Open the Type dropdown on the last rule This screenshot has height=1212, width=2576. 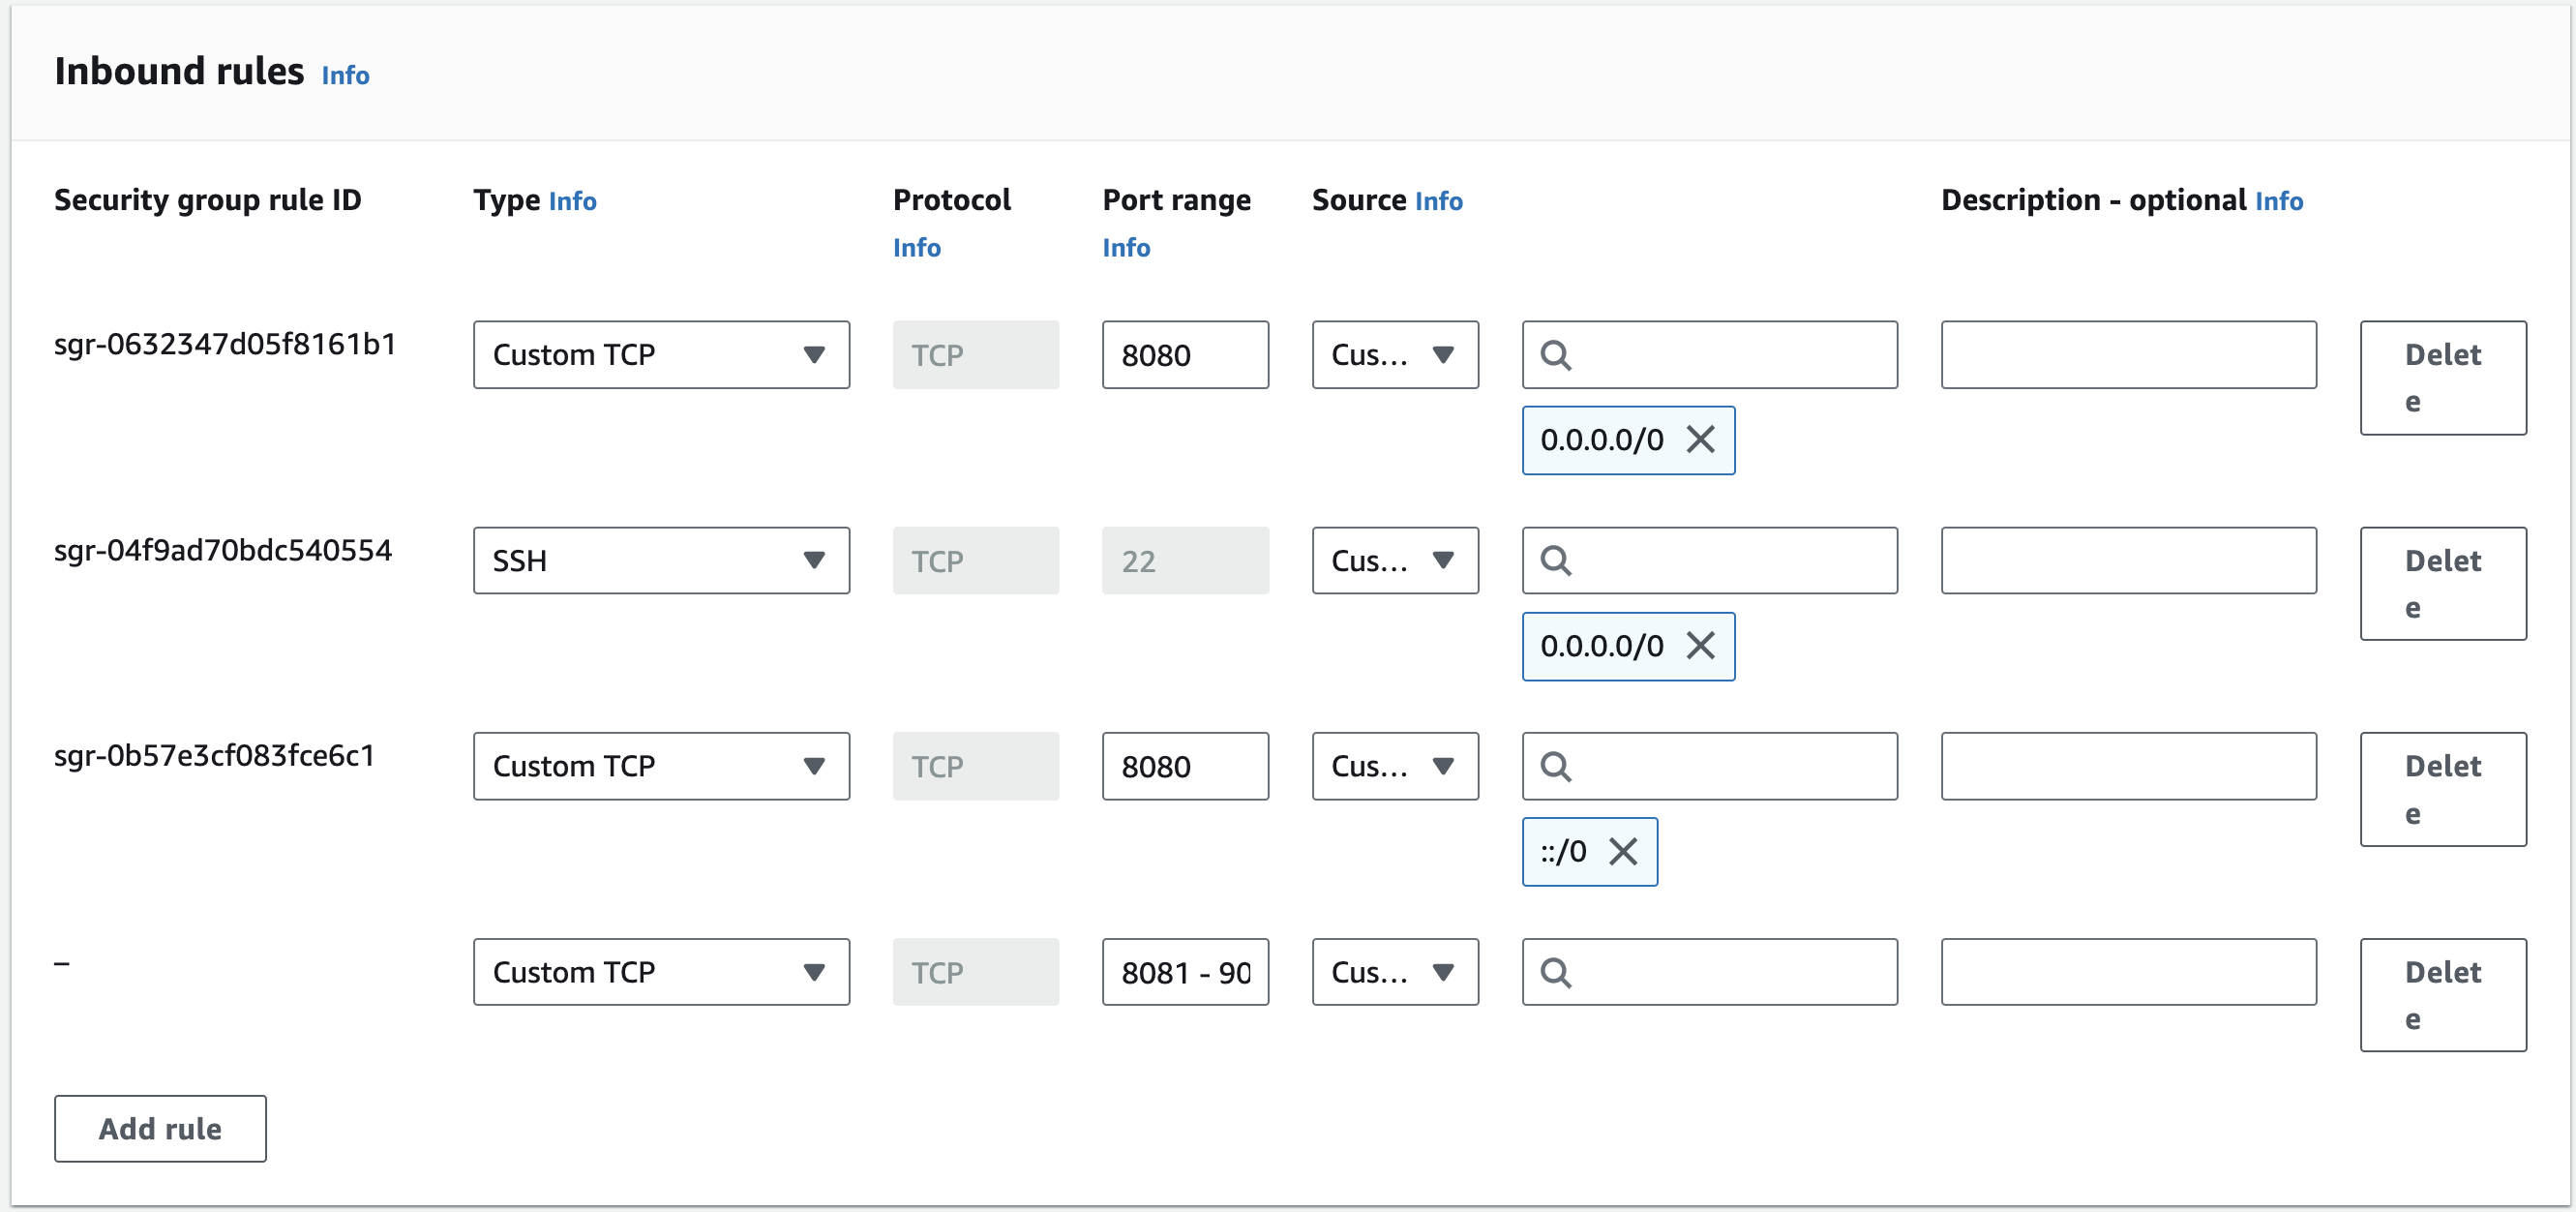point(660,971)
